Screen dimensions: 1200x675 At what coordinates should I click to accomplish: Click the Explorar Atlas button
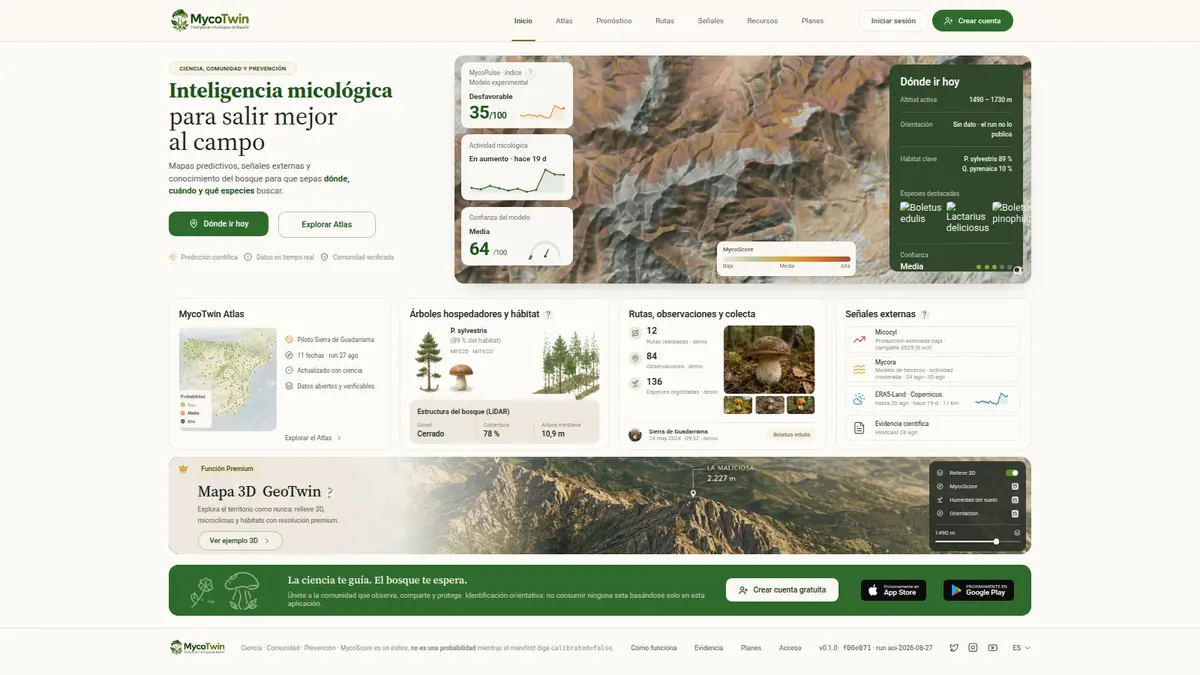pos(327,224)
